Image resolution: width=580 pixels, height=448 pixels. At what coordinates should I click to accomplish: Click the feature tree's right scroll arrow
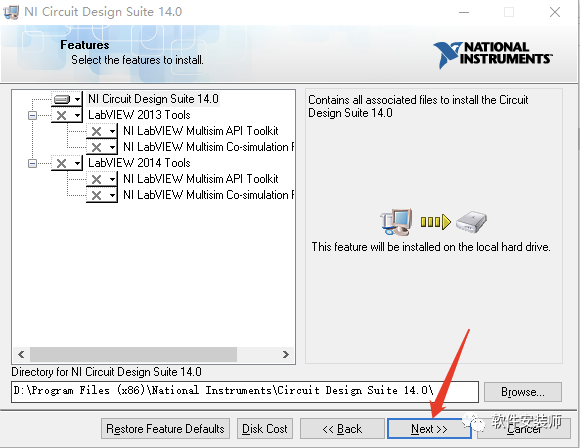pyautogui.click(x=286, y=354)
